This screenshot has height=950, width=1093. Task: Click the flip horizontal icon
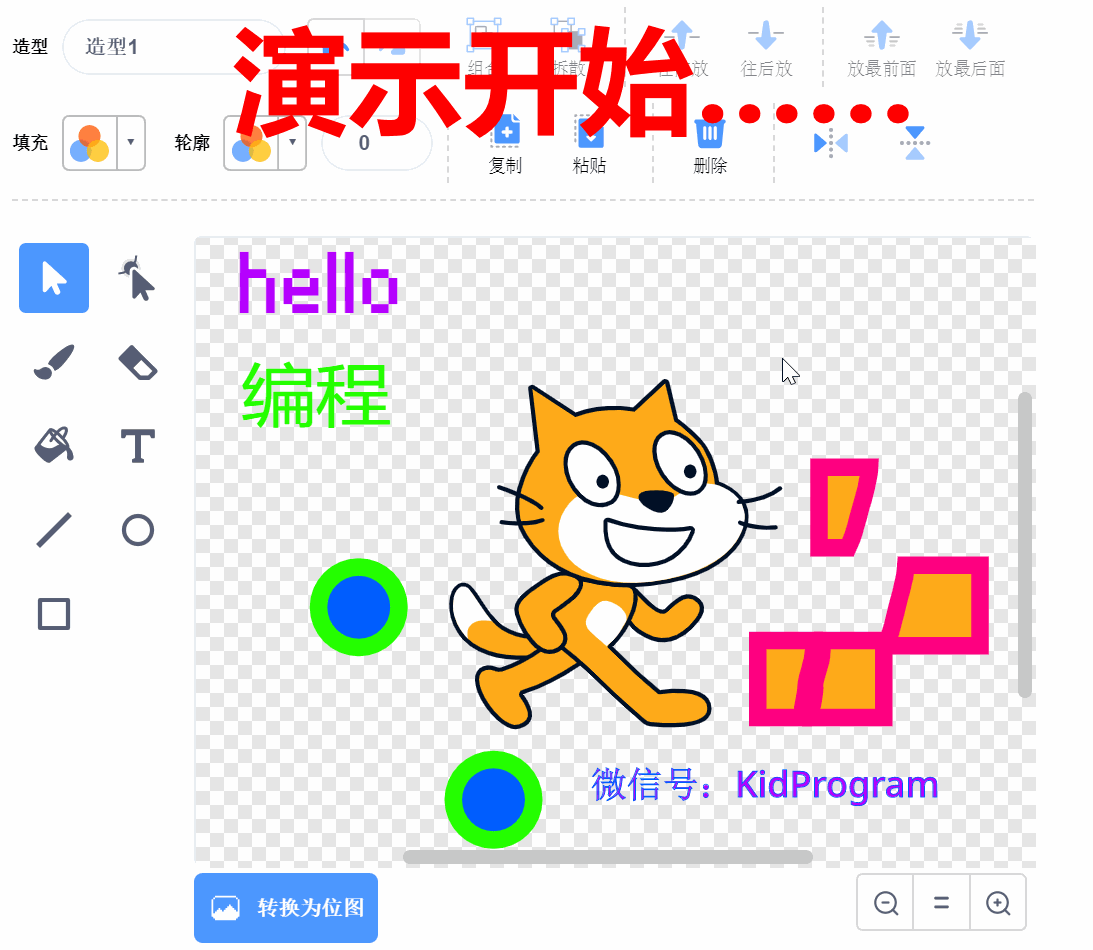(x=831, y=143)
